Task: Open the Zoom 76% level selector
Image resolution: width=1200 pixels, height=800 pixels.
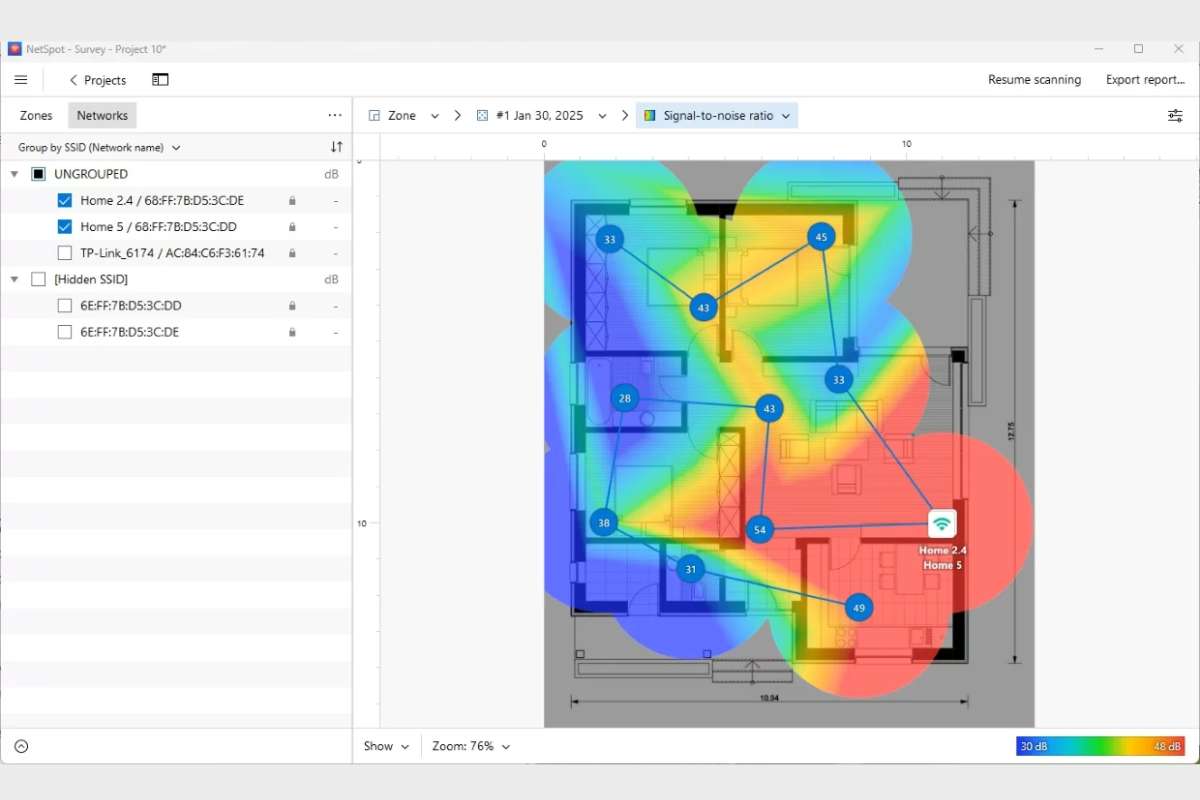Action: click(471, 746)
